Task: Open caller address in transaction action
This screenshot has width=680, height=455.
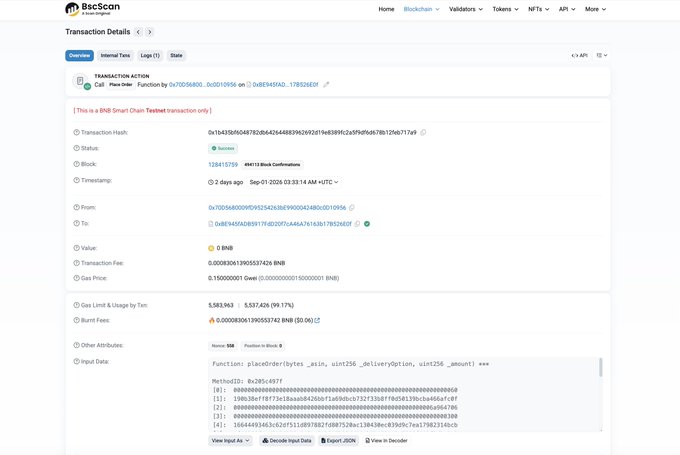Action: tap(203, 85)
